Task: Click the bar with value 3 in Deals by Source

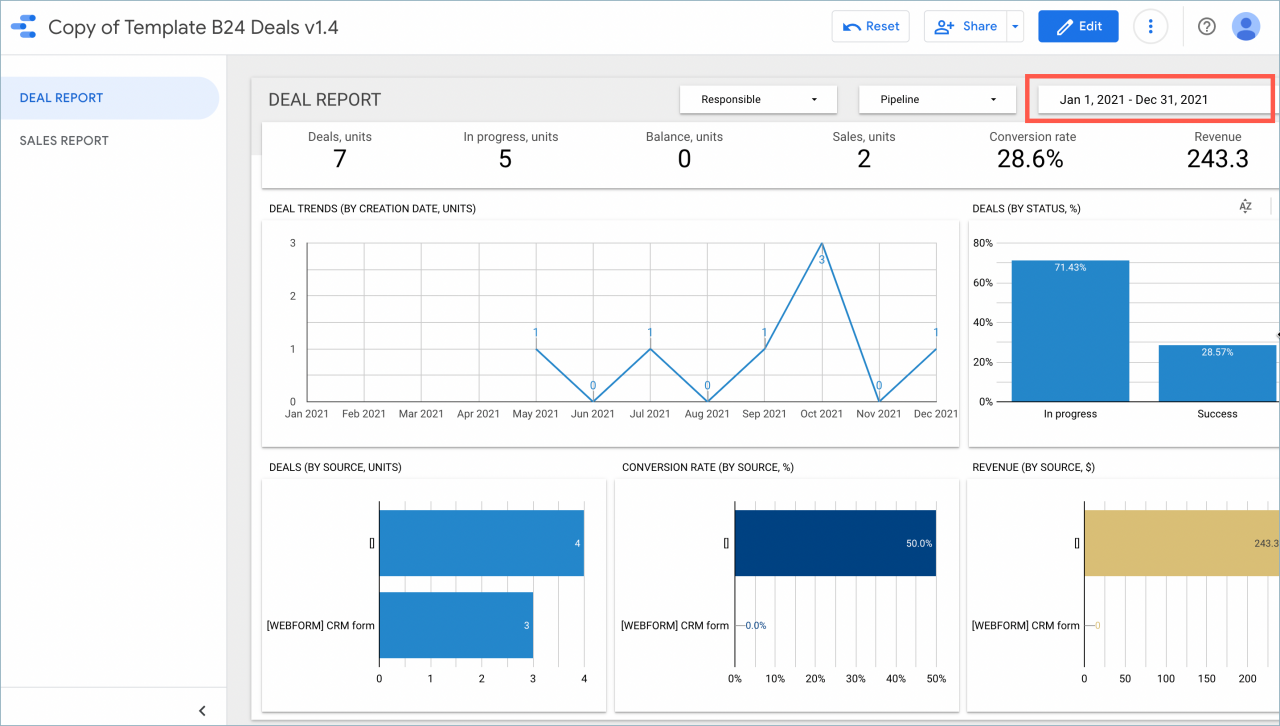Action: click(x=456, y=625)
